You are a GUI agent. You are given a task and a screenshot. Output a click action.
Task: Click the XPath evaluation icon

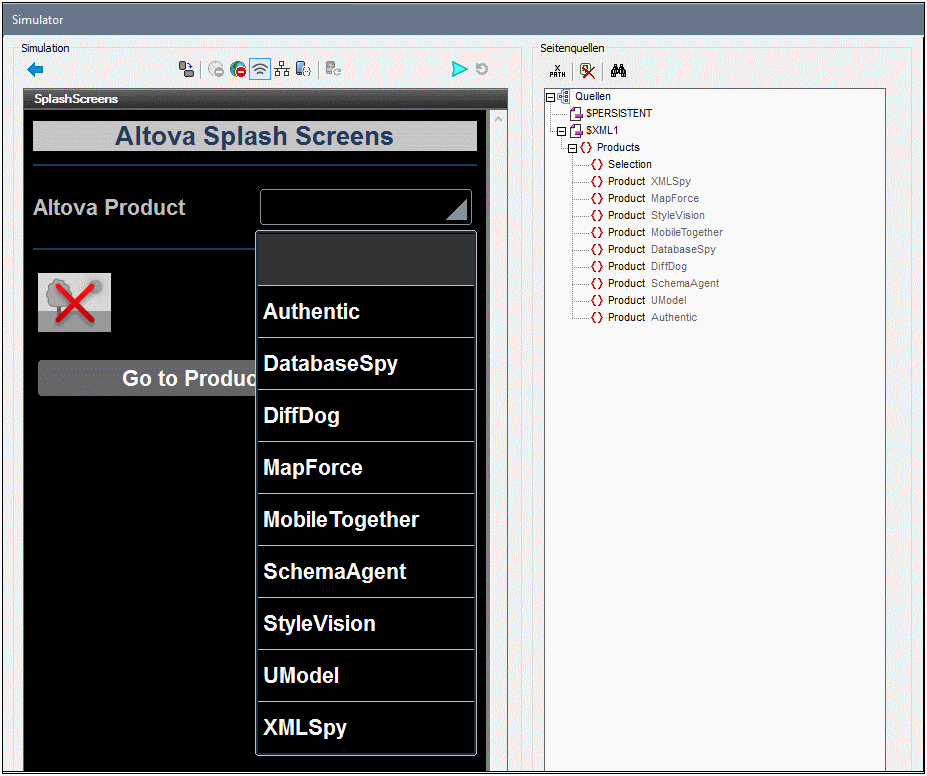(558, 71)
